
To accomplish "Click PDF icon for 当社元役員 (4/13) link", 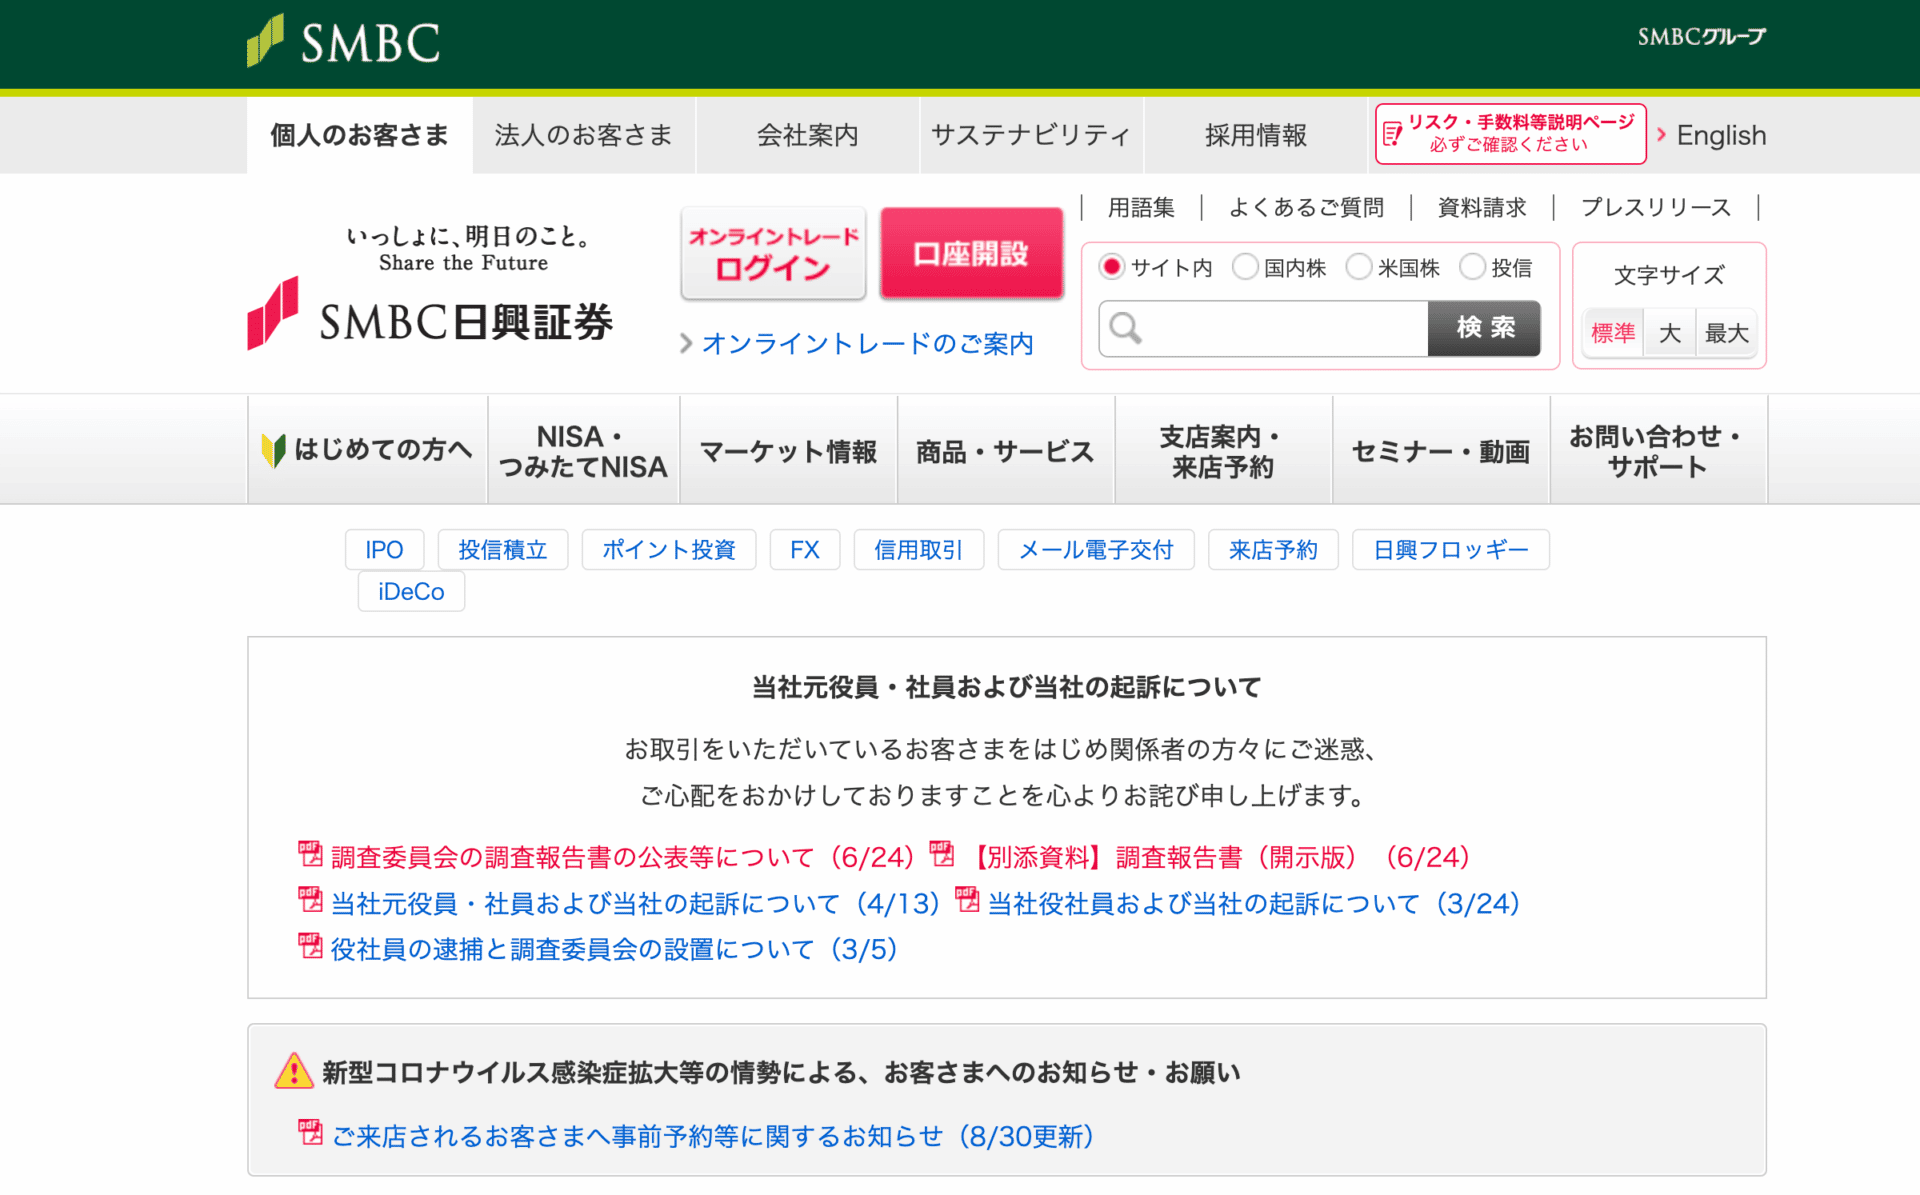I will click(310, 900).
